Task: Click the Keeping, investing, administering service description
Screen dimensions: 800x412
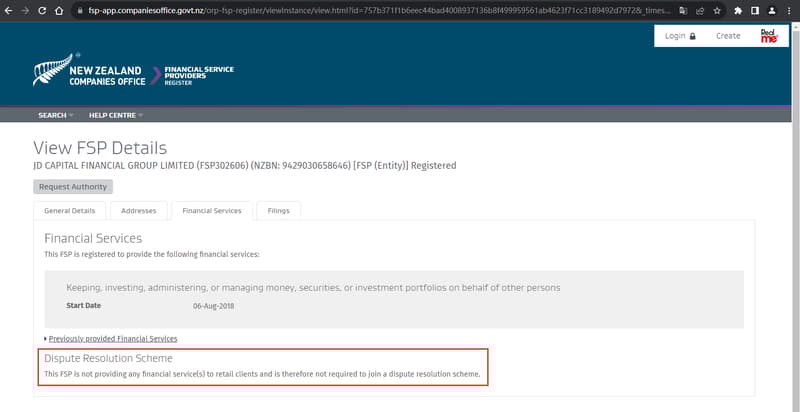Action: point(313,288)
